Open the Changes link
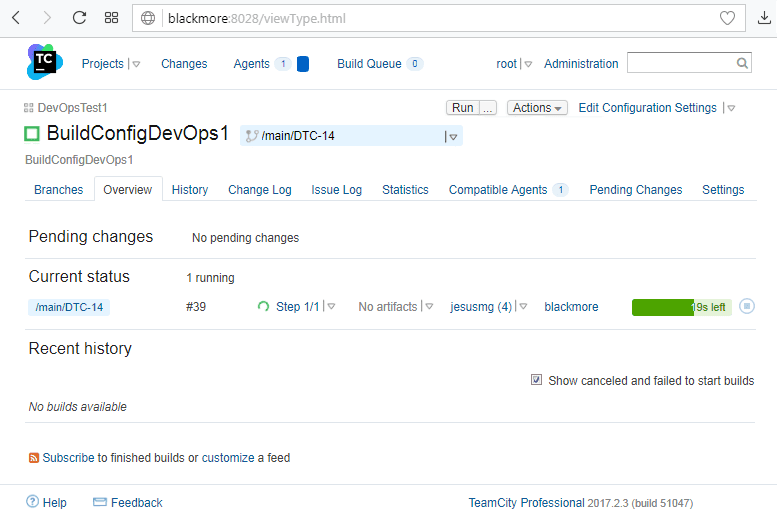 tap(184, 64)
